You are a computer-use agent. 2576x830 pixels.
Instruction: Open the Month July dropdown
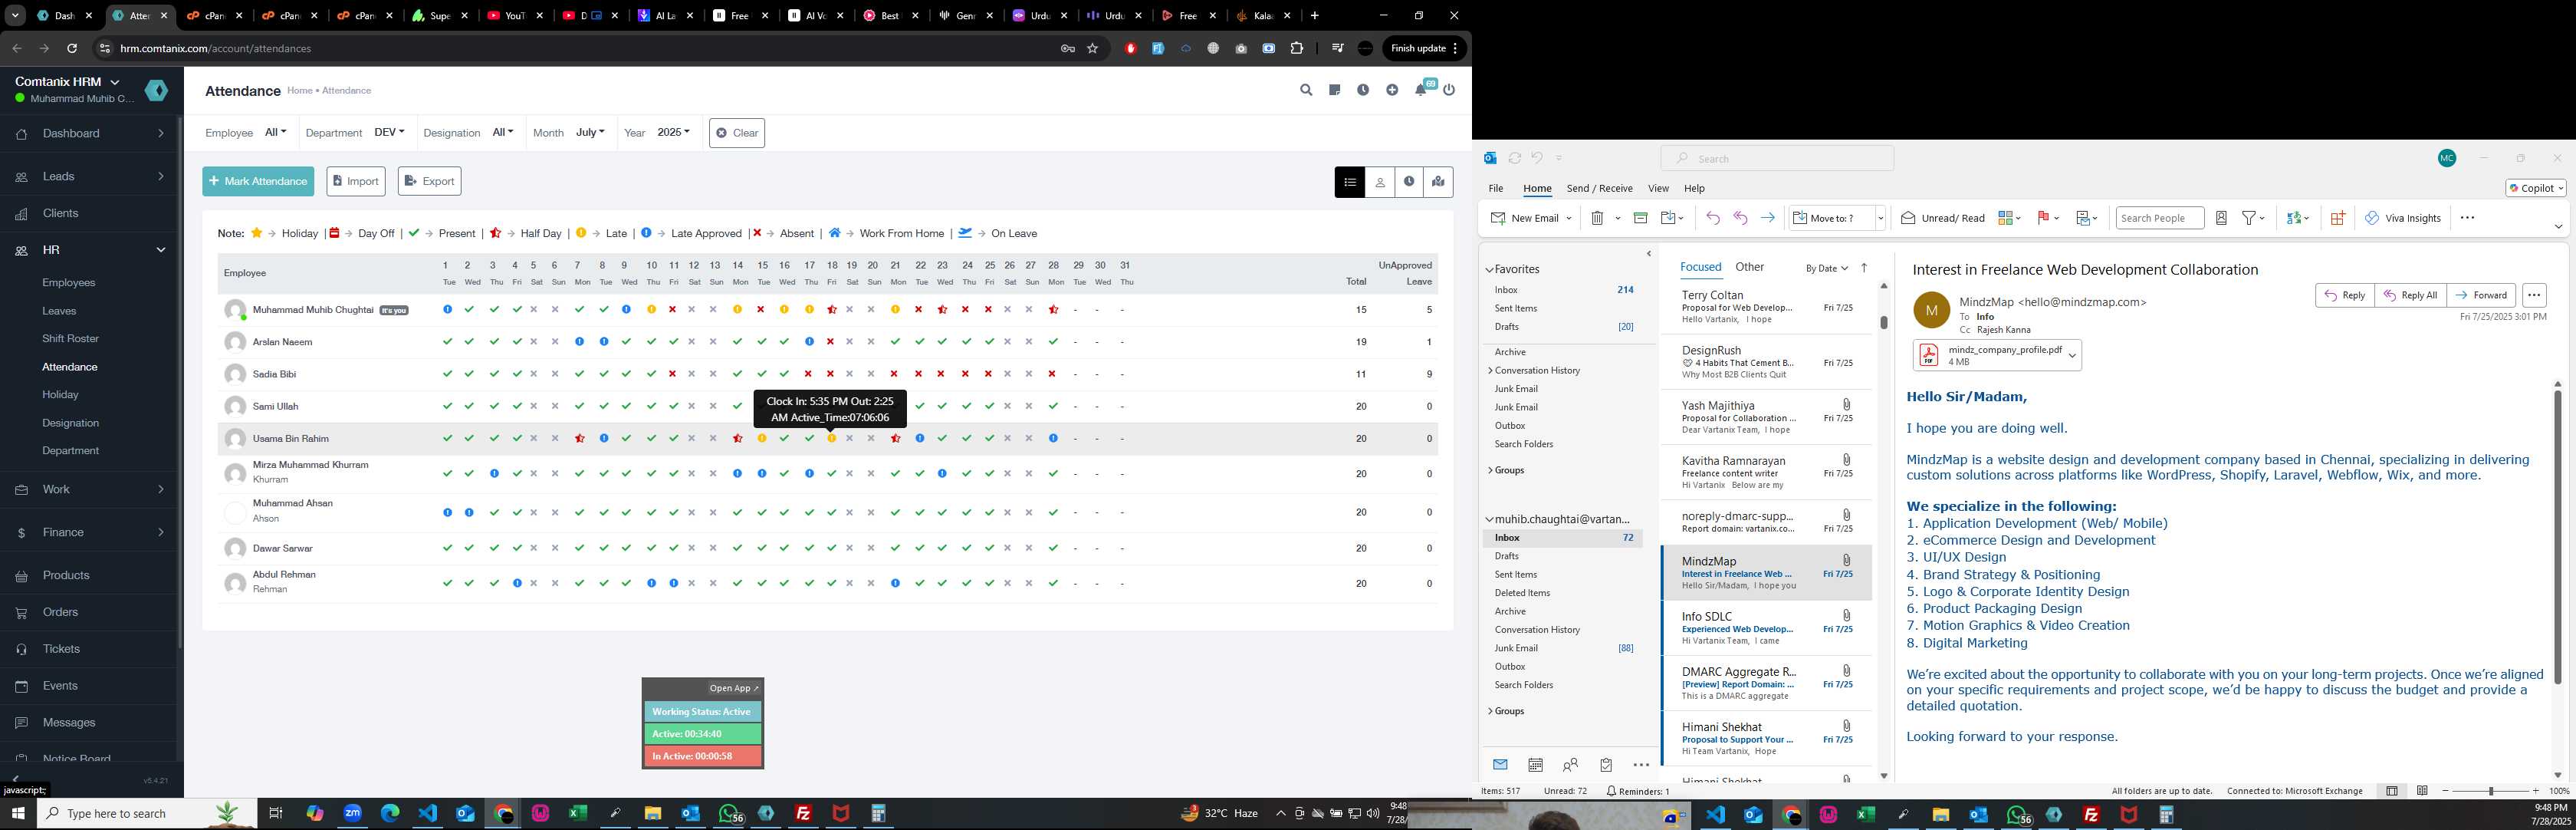(590, 132)
